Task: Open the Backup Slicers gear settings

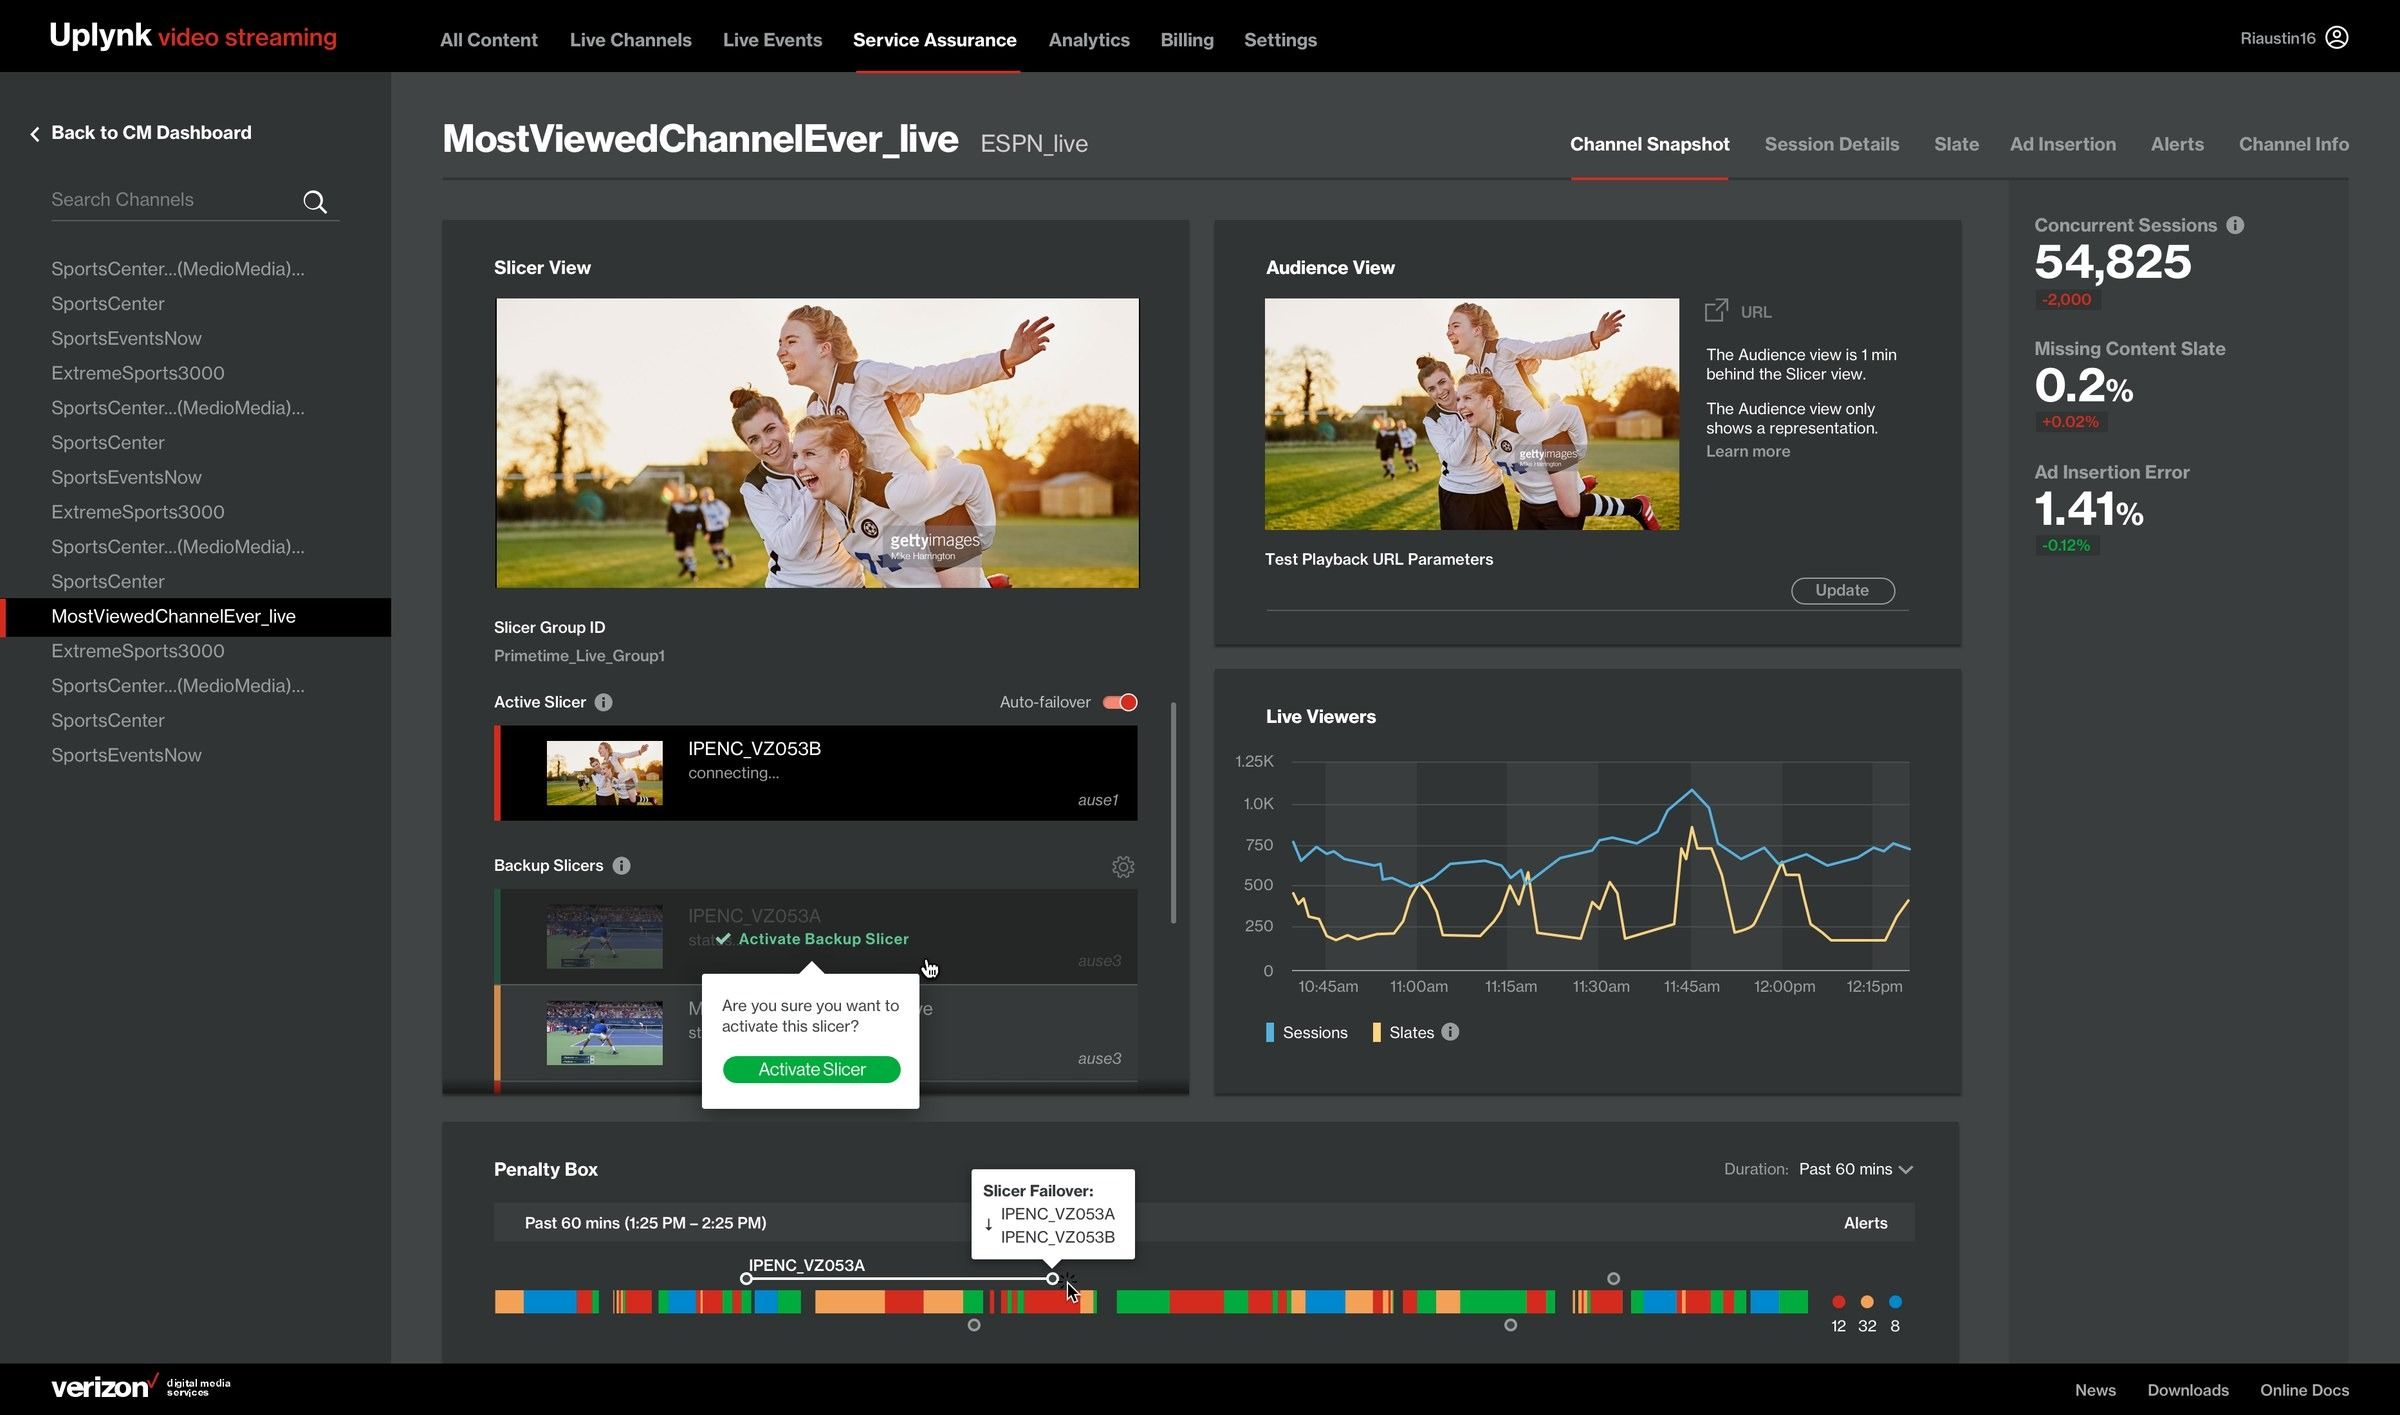Action: click(1123, 867)
